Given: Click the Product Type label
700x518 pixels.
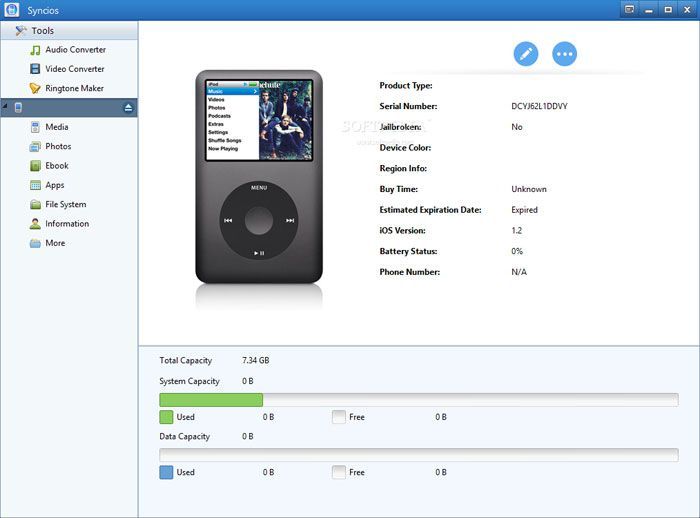Looking at the screenshot, I should (x=406, y=86).
